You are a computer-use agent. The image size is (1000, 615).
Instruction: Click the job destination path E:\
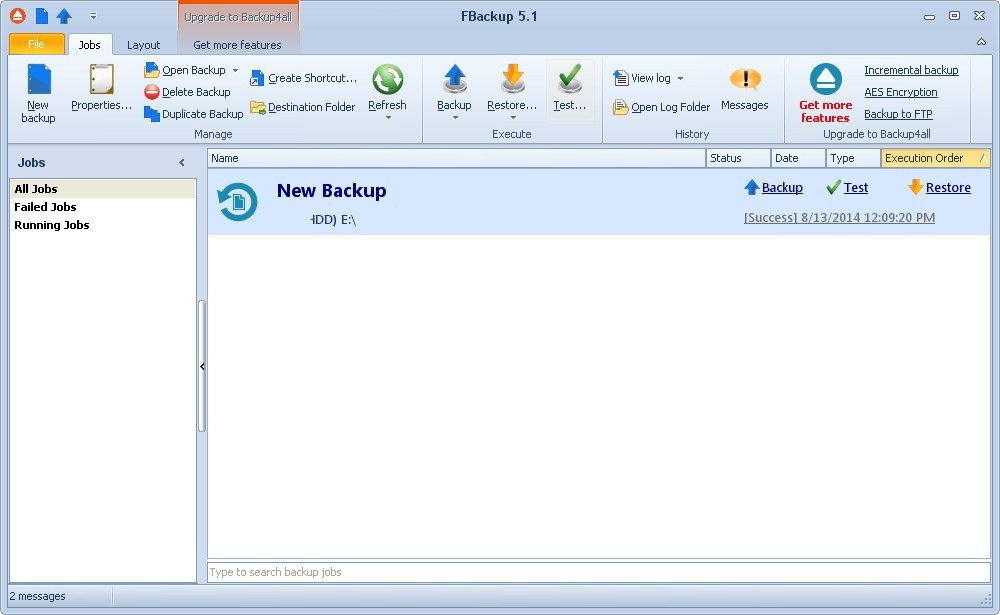[x=334, y=220]
